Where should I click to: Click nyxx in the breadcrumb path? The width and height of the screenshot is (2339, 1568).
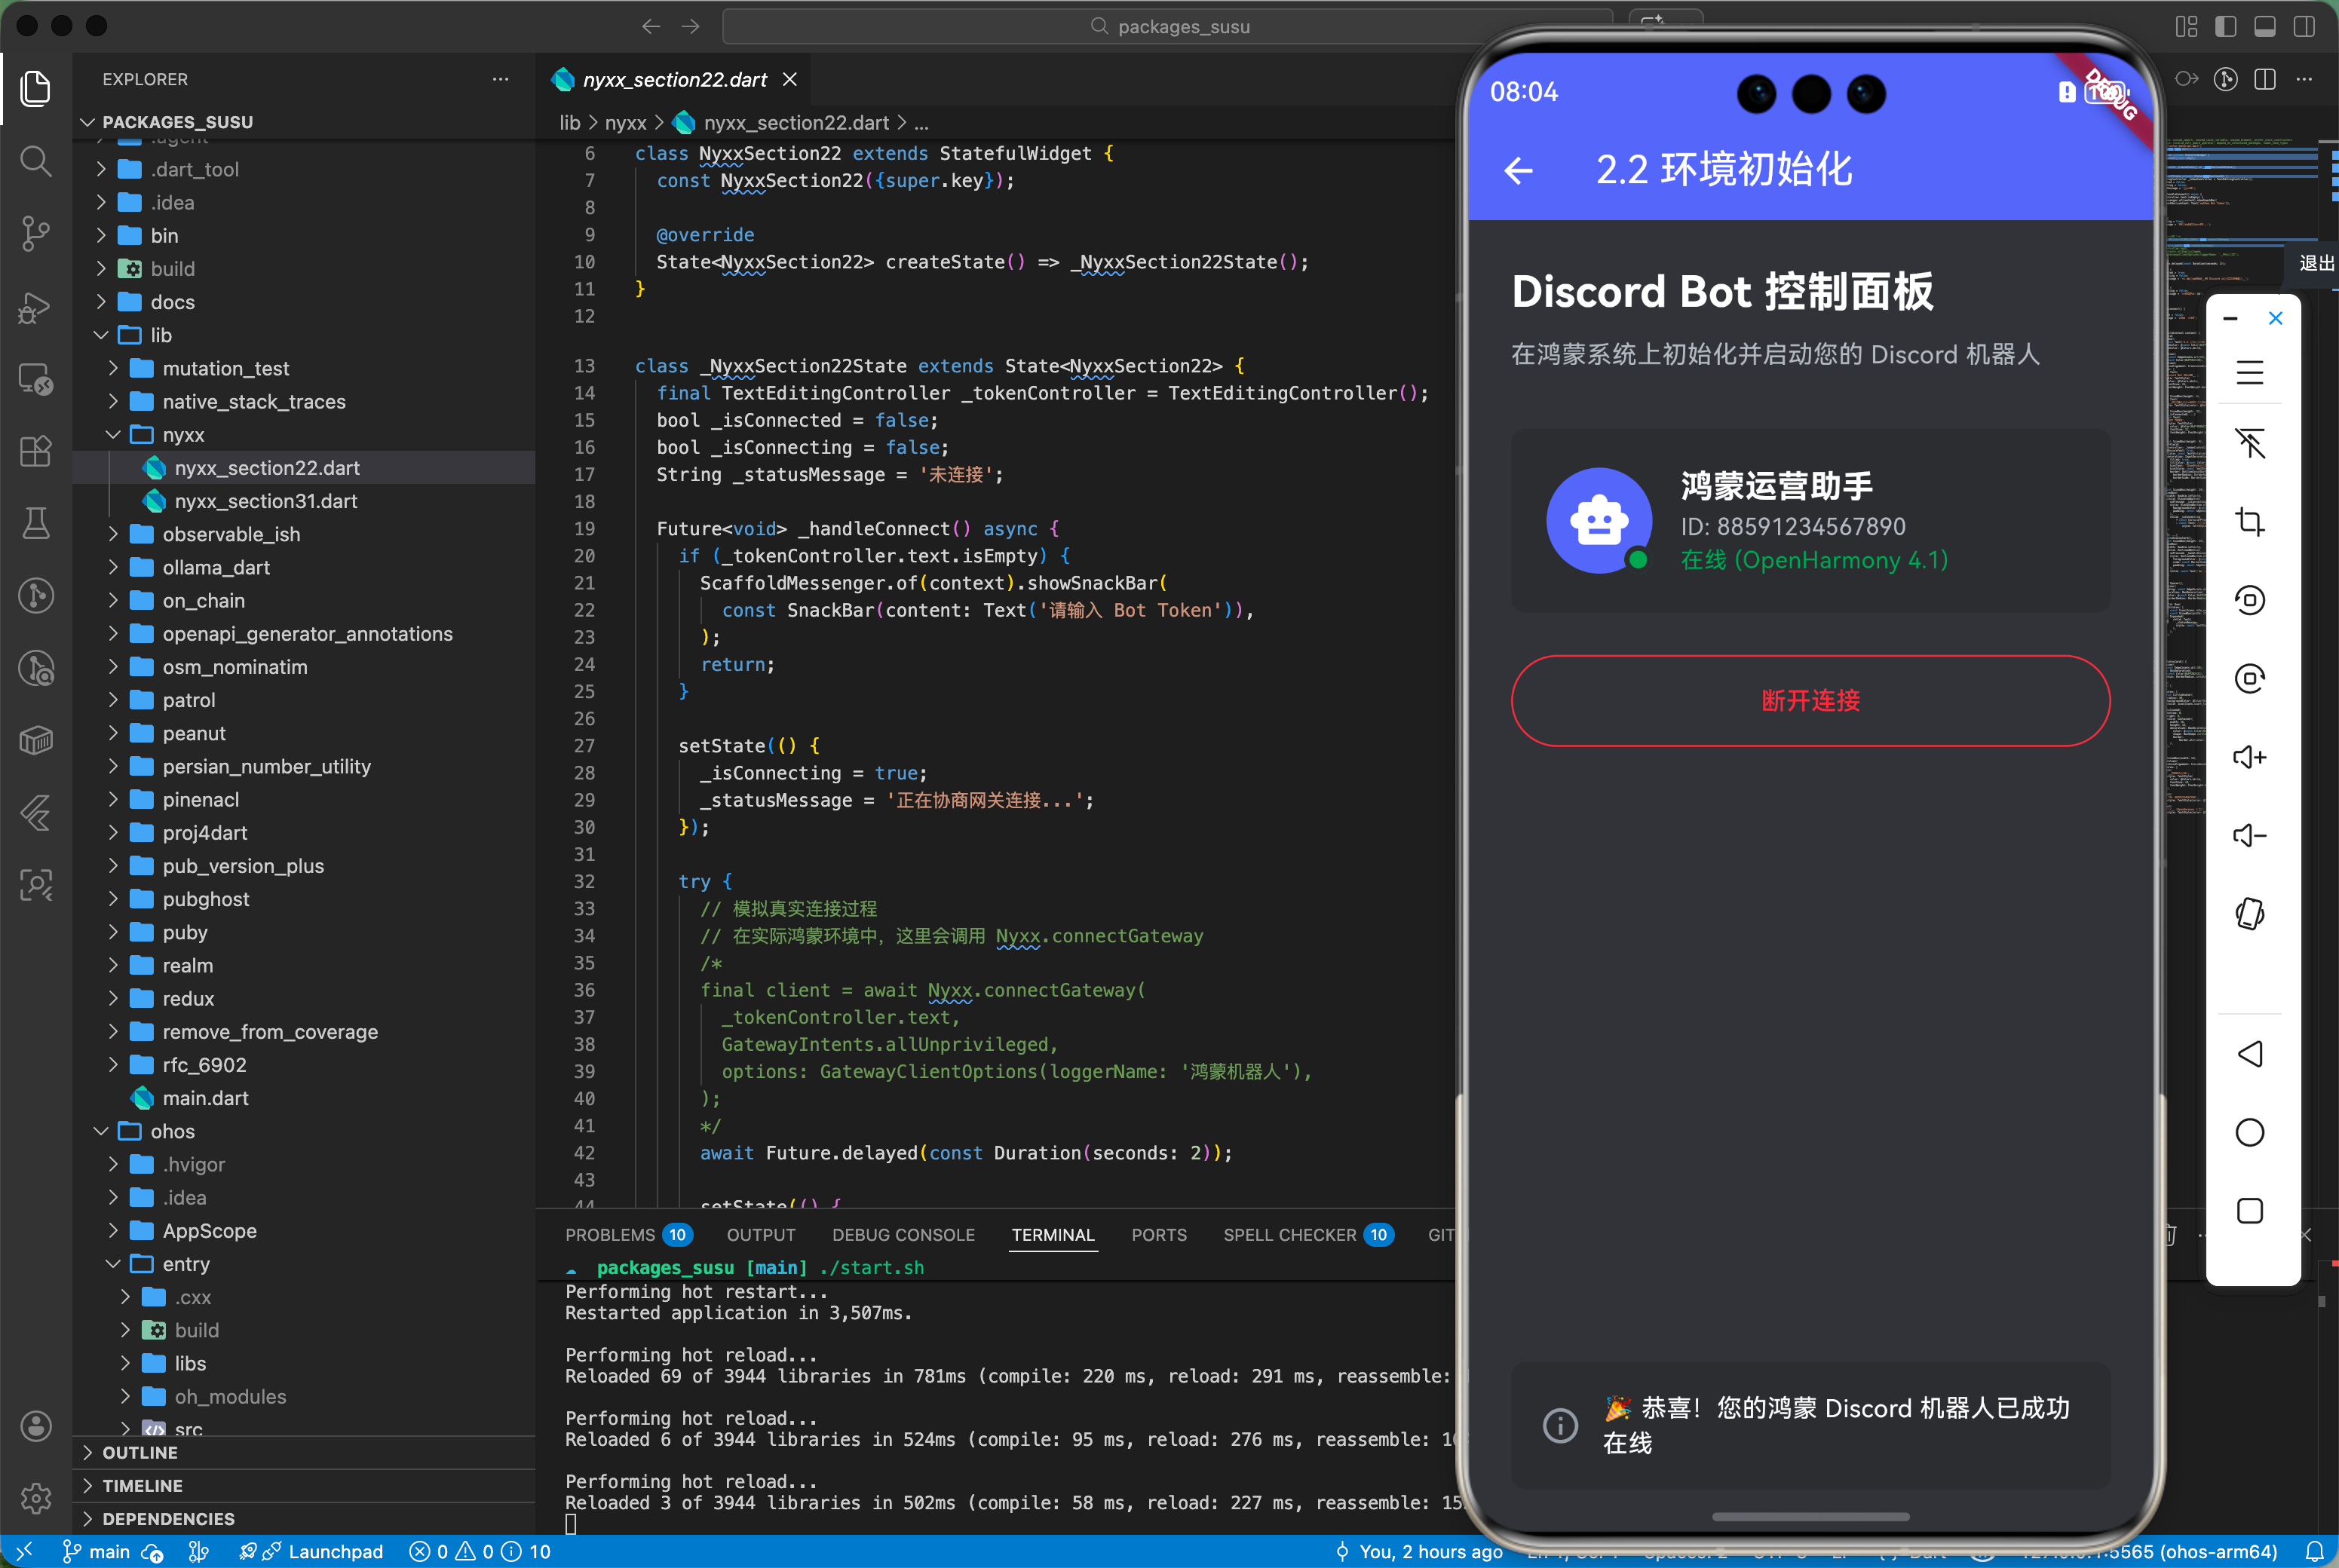[626, 123]
